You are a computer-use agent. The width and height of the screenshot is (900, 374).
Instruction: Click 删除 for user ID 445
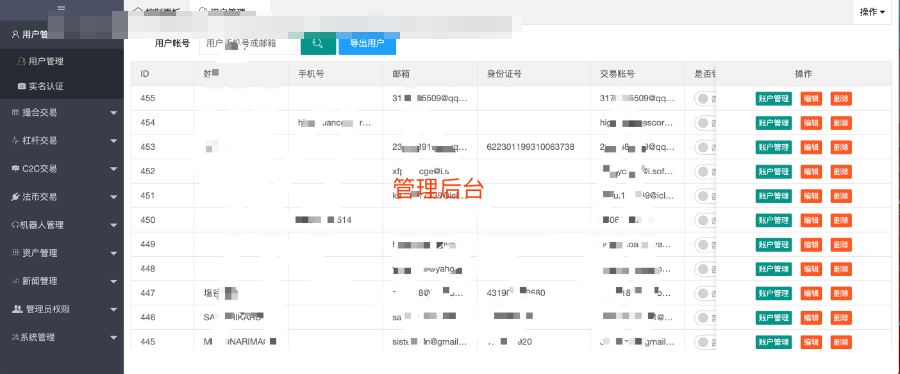[x=841, y=342]
